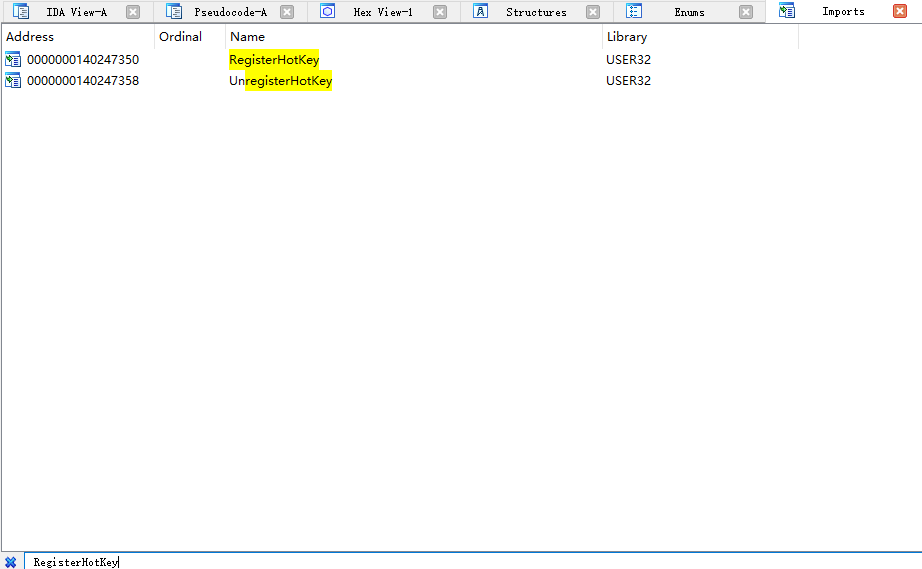Close the Enums tab
922x569 pixels.
click(746, 12)
